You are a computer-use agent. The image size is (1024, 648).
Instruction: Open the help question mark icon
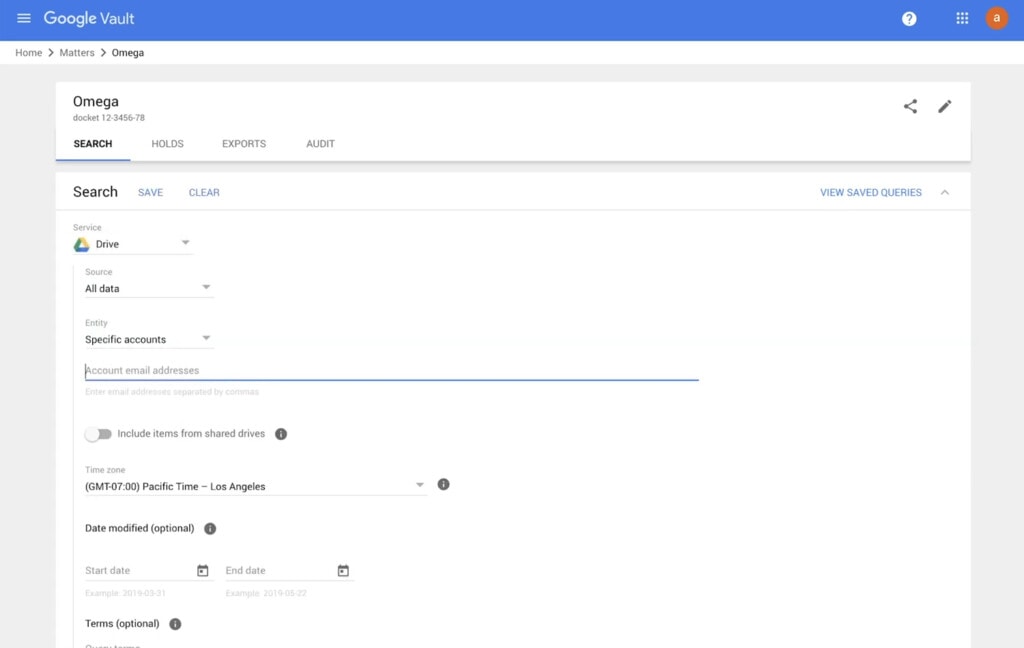pyautogui.click(x=909, y=19)
